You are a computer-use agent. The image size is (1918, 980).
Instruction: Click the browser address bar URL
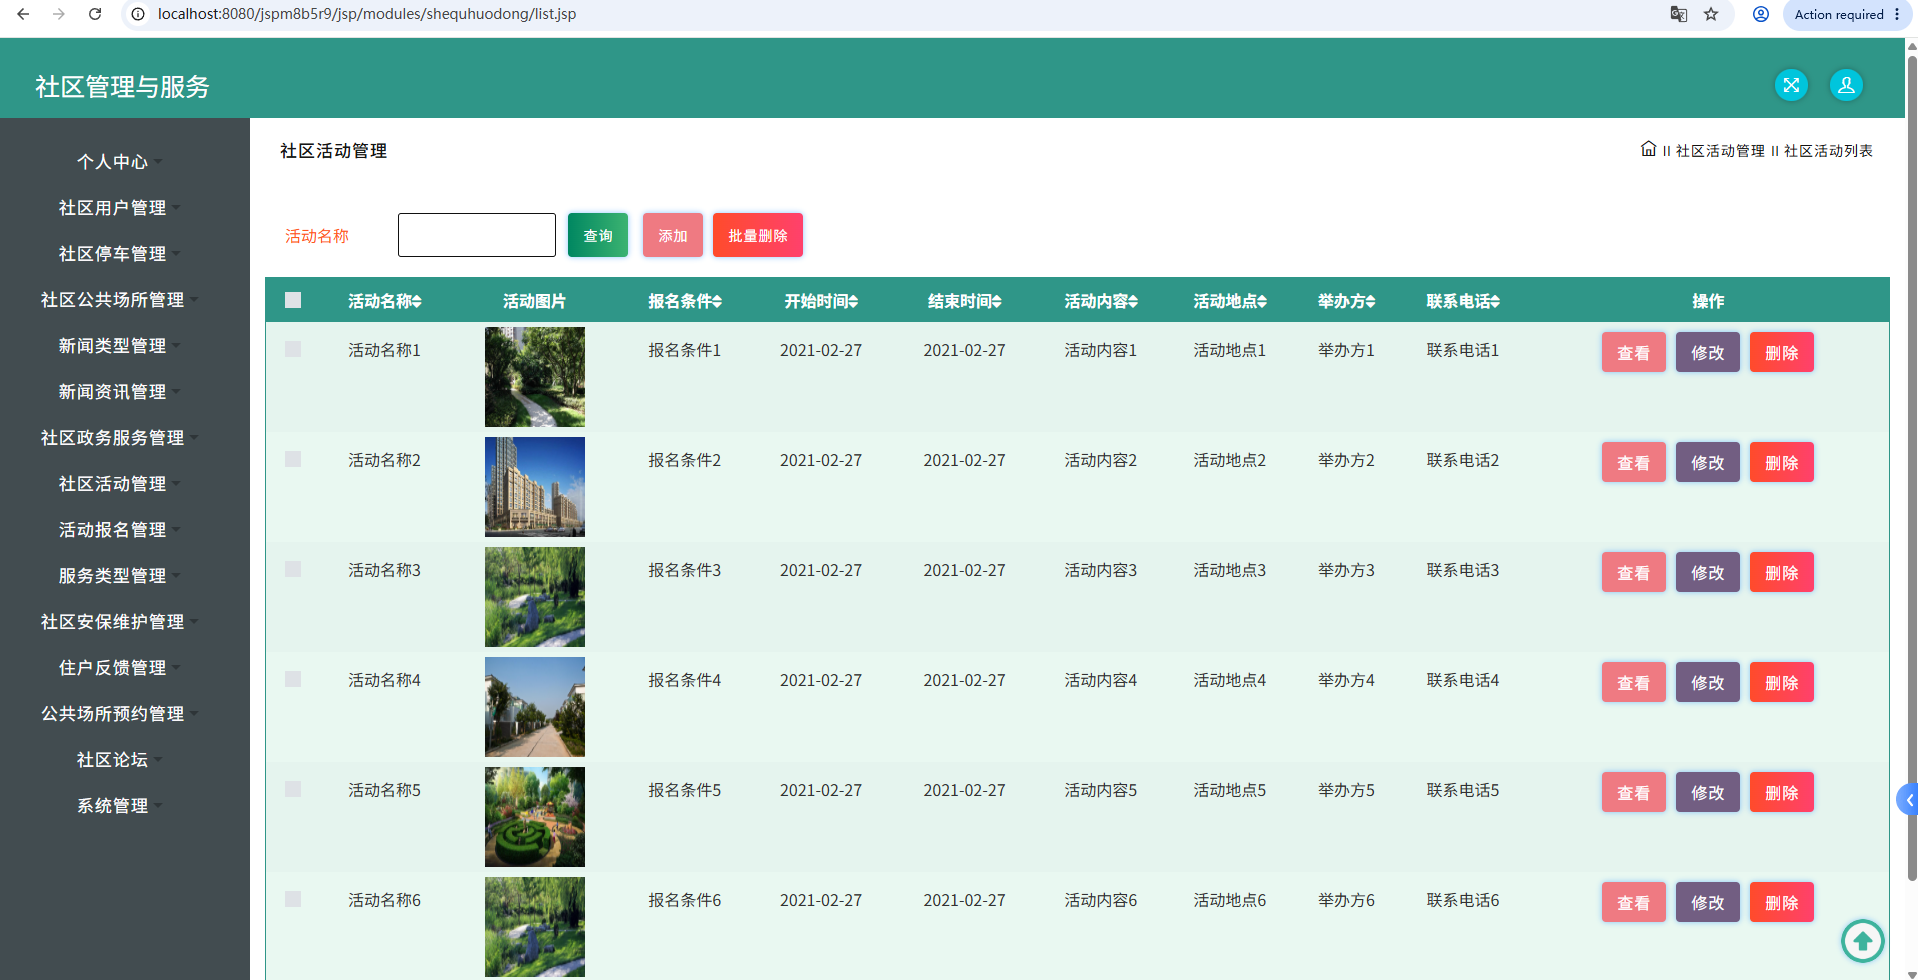367,14
